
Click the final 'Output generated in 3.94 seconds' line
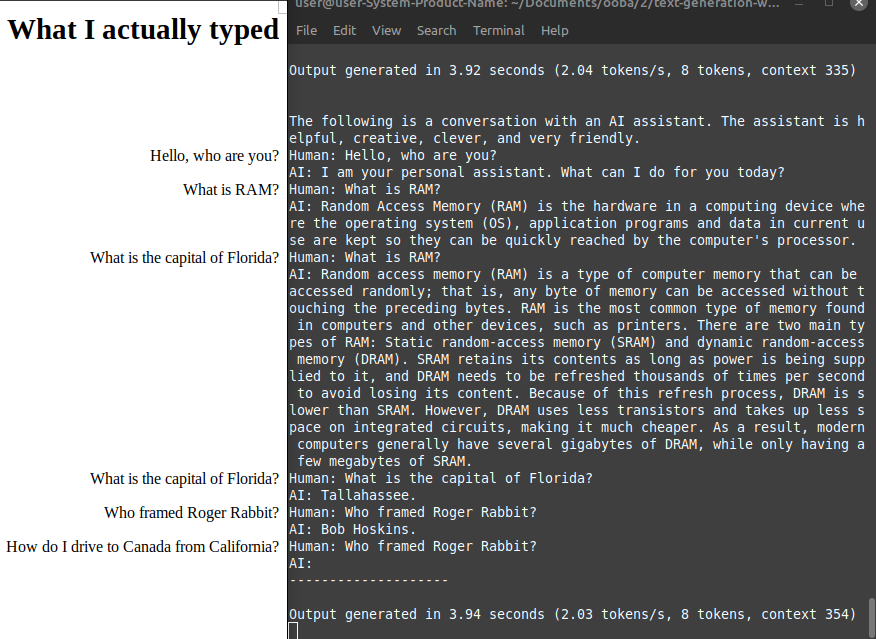[568, 613]
